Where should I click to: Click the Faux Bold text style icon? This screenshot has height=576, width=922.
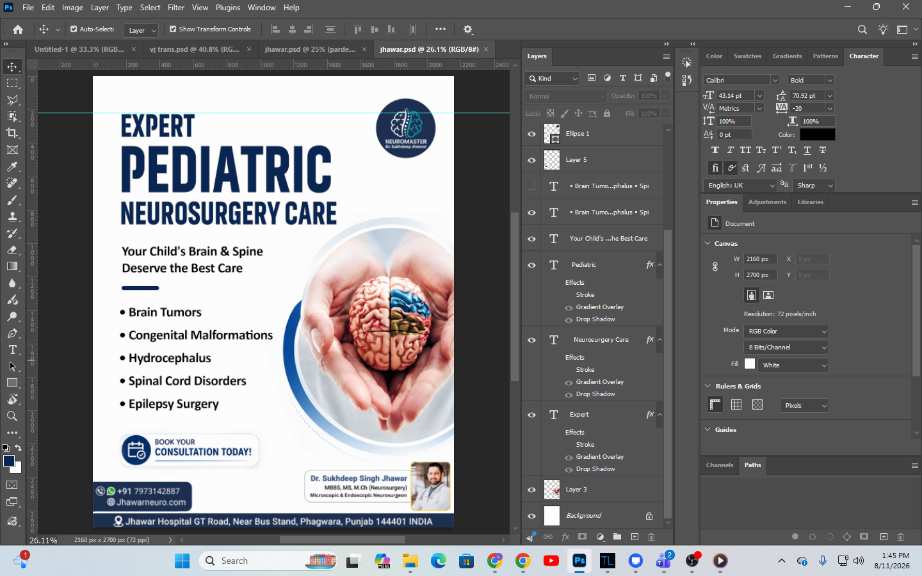tap(715, 150)
